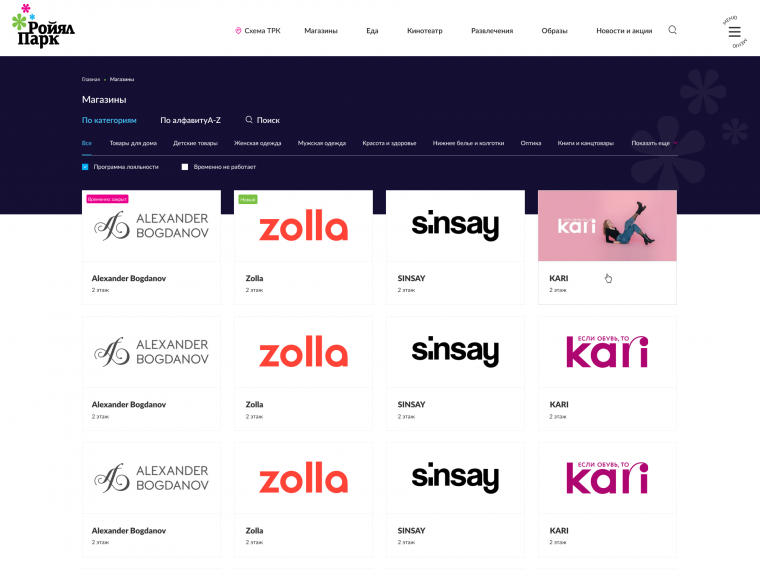Click the magnifier icon next to Поиск
The height and width of the screenshot is (570, 760).
[249, 120]
